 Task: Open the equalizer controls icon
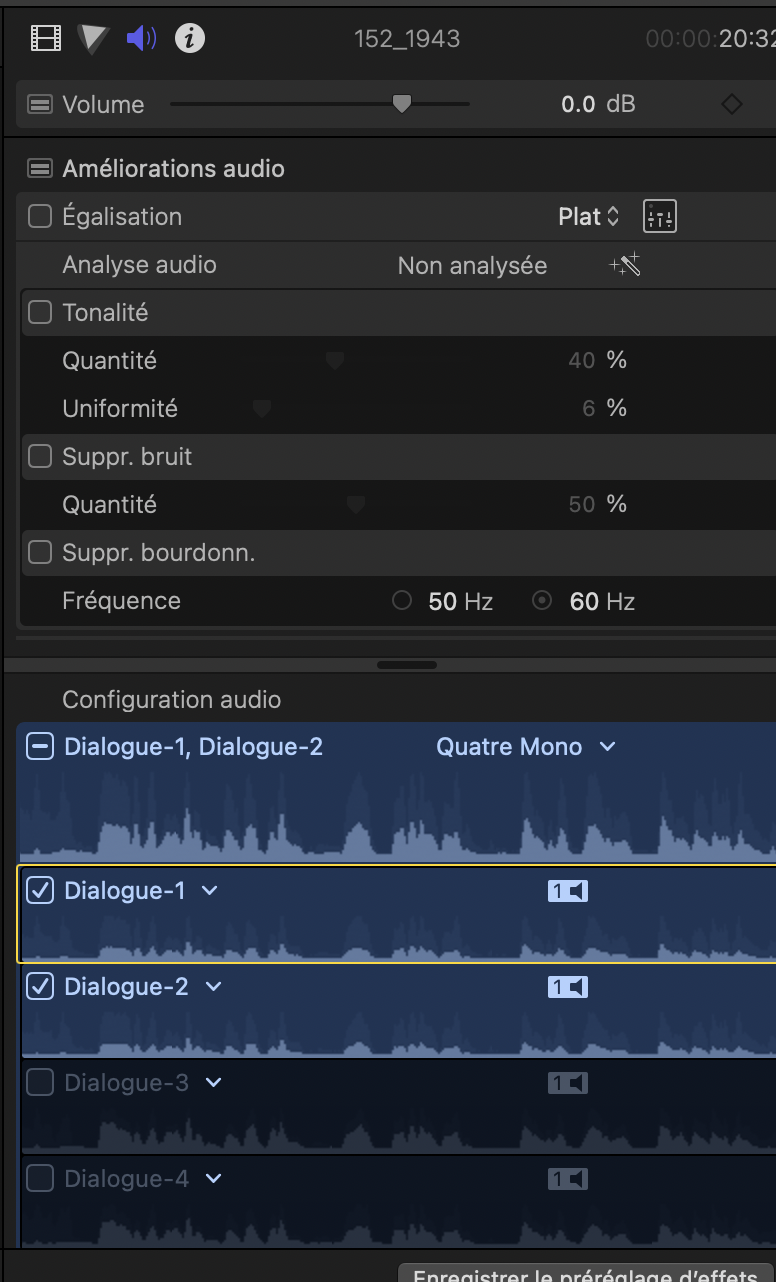pyautogui.click(x=660, y=216)
